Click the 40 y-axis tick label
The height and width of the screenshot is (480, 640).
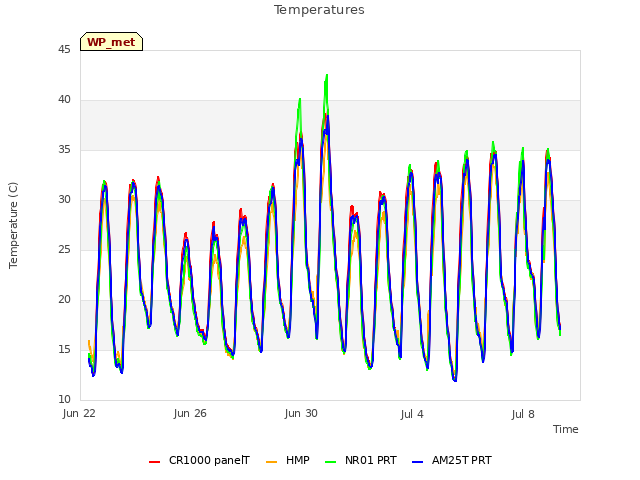click(x=64, y=100)
